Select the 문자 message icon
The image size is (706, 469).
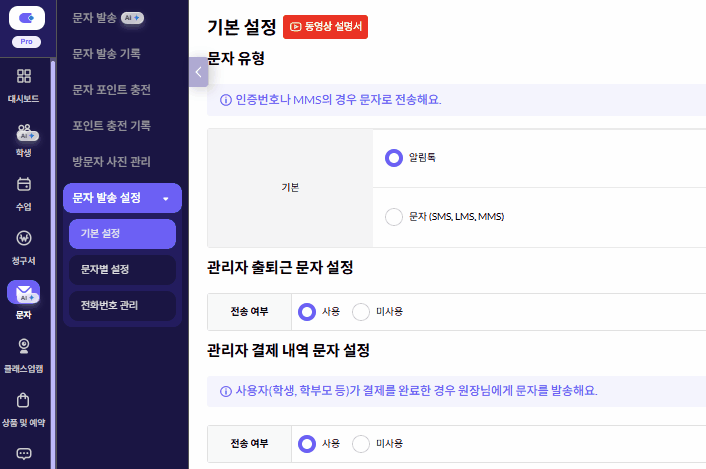[24, 293]
